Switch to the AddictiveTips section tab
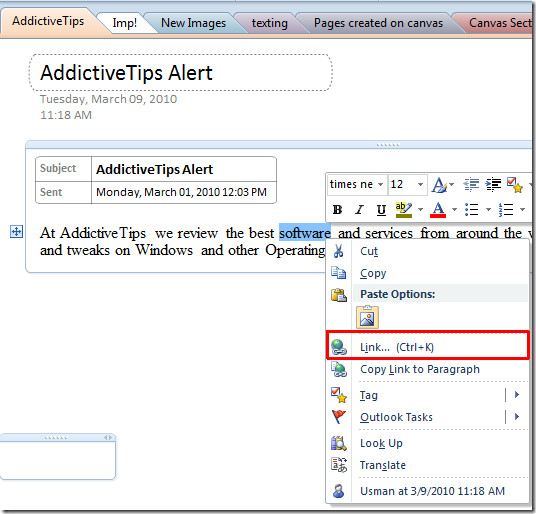Image resolution: width=536 pixels, height=514 pixels. [x=48, y=21]
